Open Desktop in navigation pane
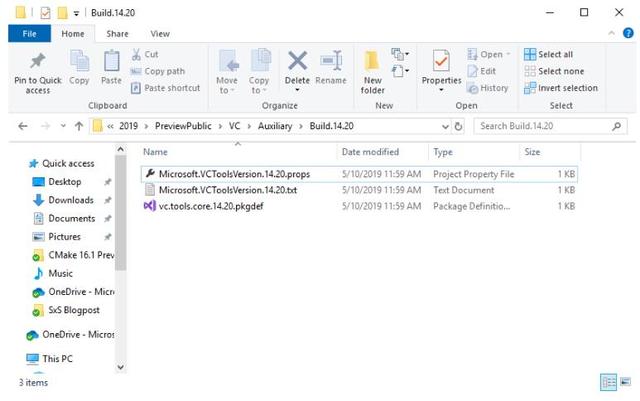The height and width of the screenshot is (401, 640). pos(57,182)
